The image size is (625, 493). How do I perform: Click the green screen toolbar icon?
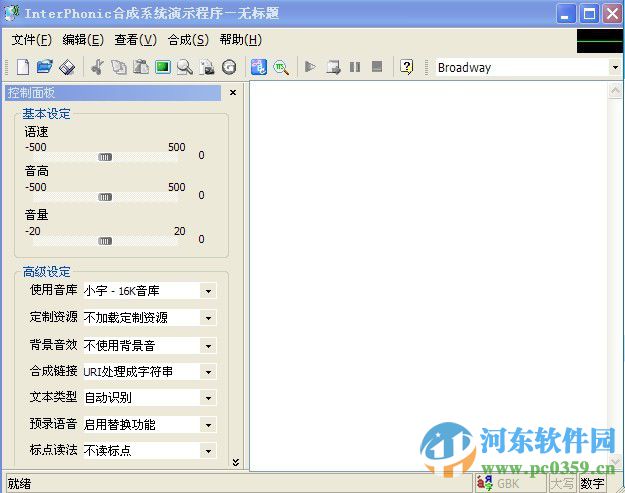(163, 67)
